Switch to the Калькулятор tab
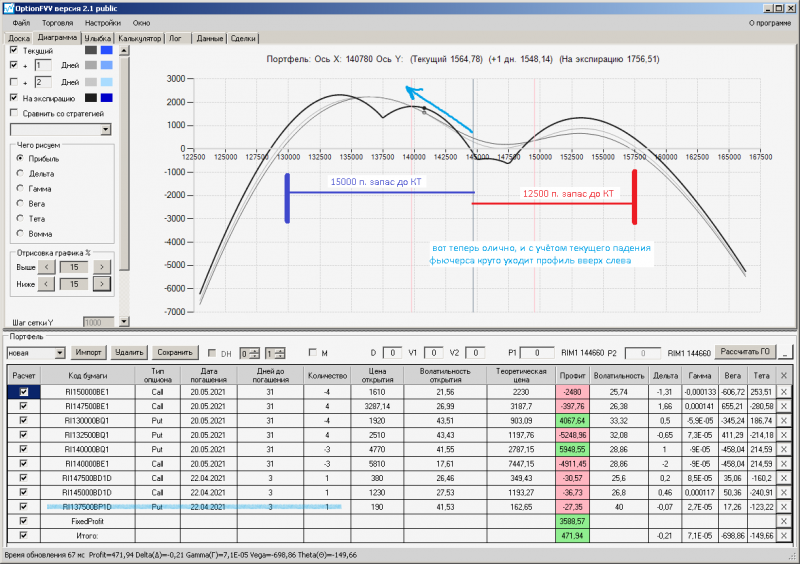This screenshot has height=564, width=800. coord(139,38)
